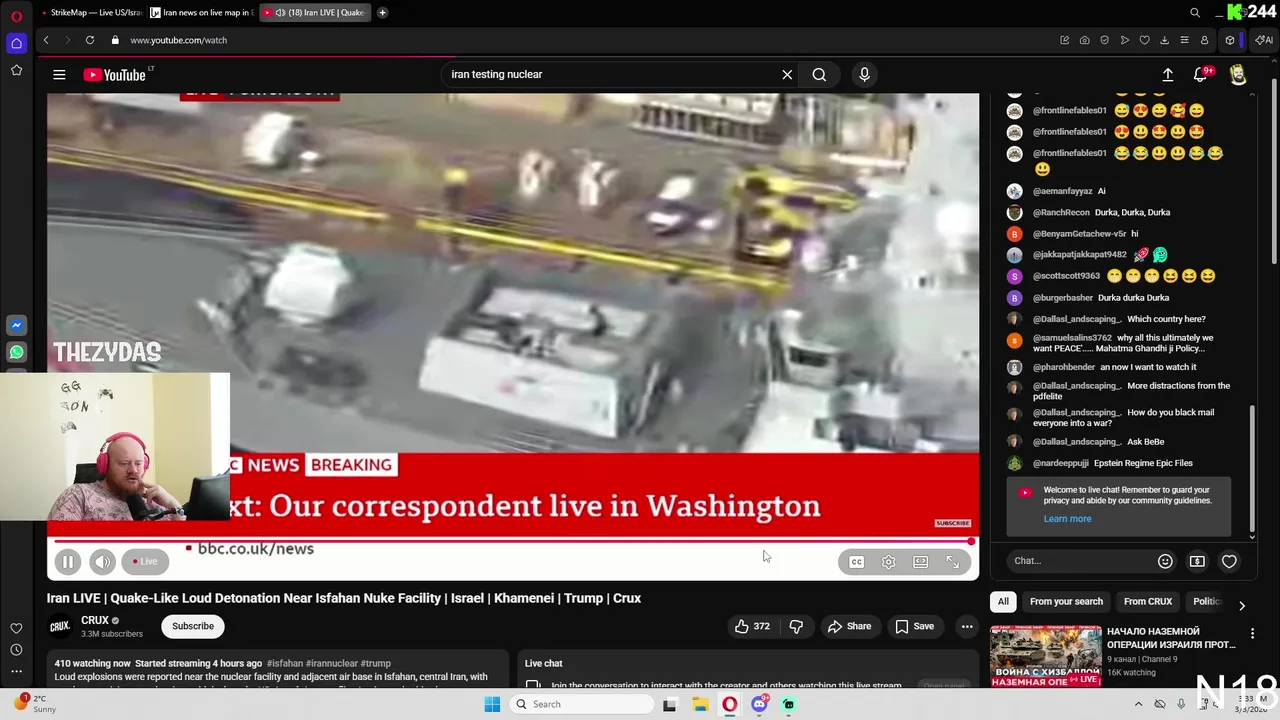Run search with magnifier button
This screenshot has width=1280, height=720.
(x=819, y=74)
